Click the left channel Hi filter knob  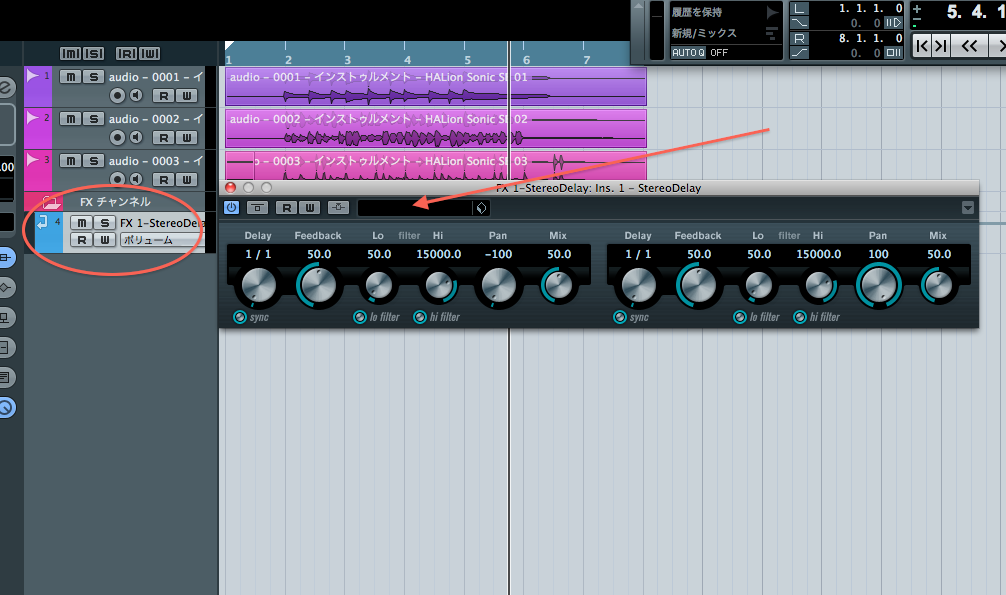click(x=439, y=285)
